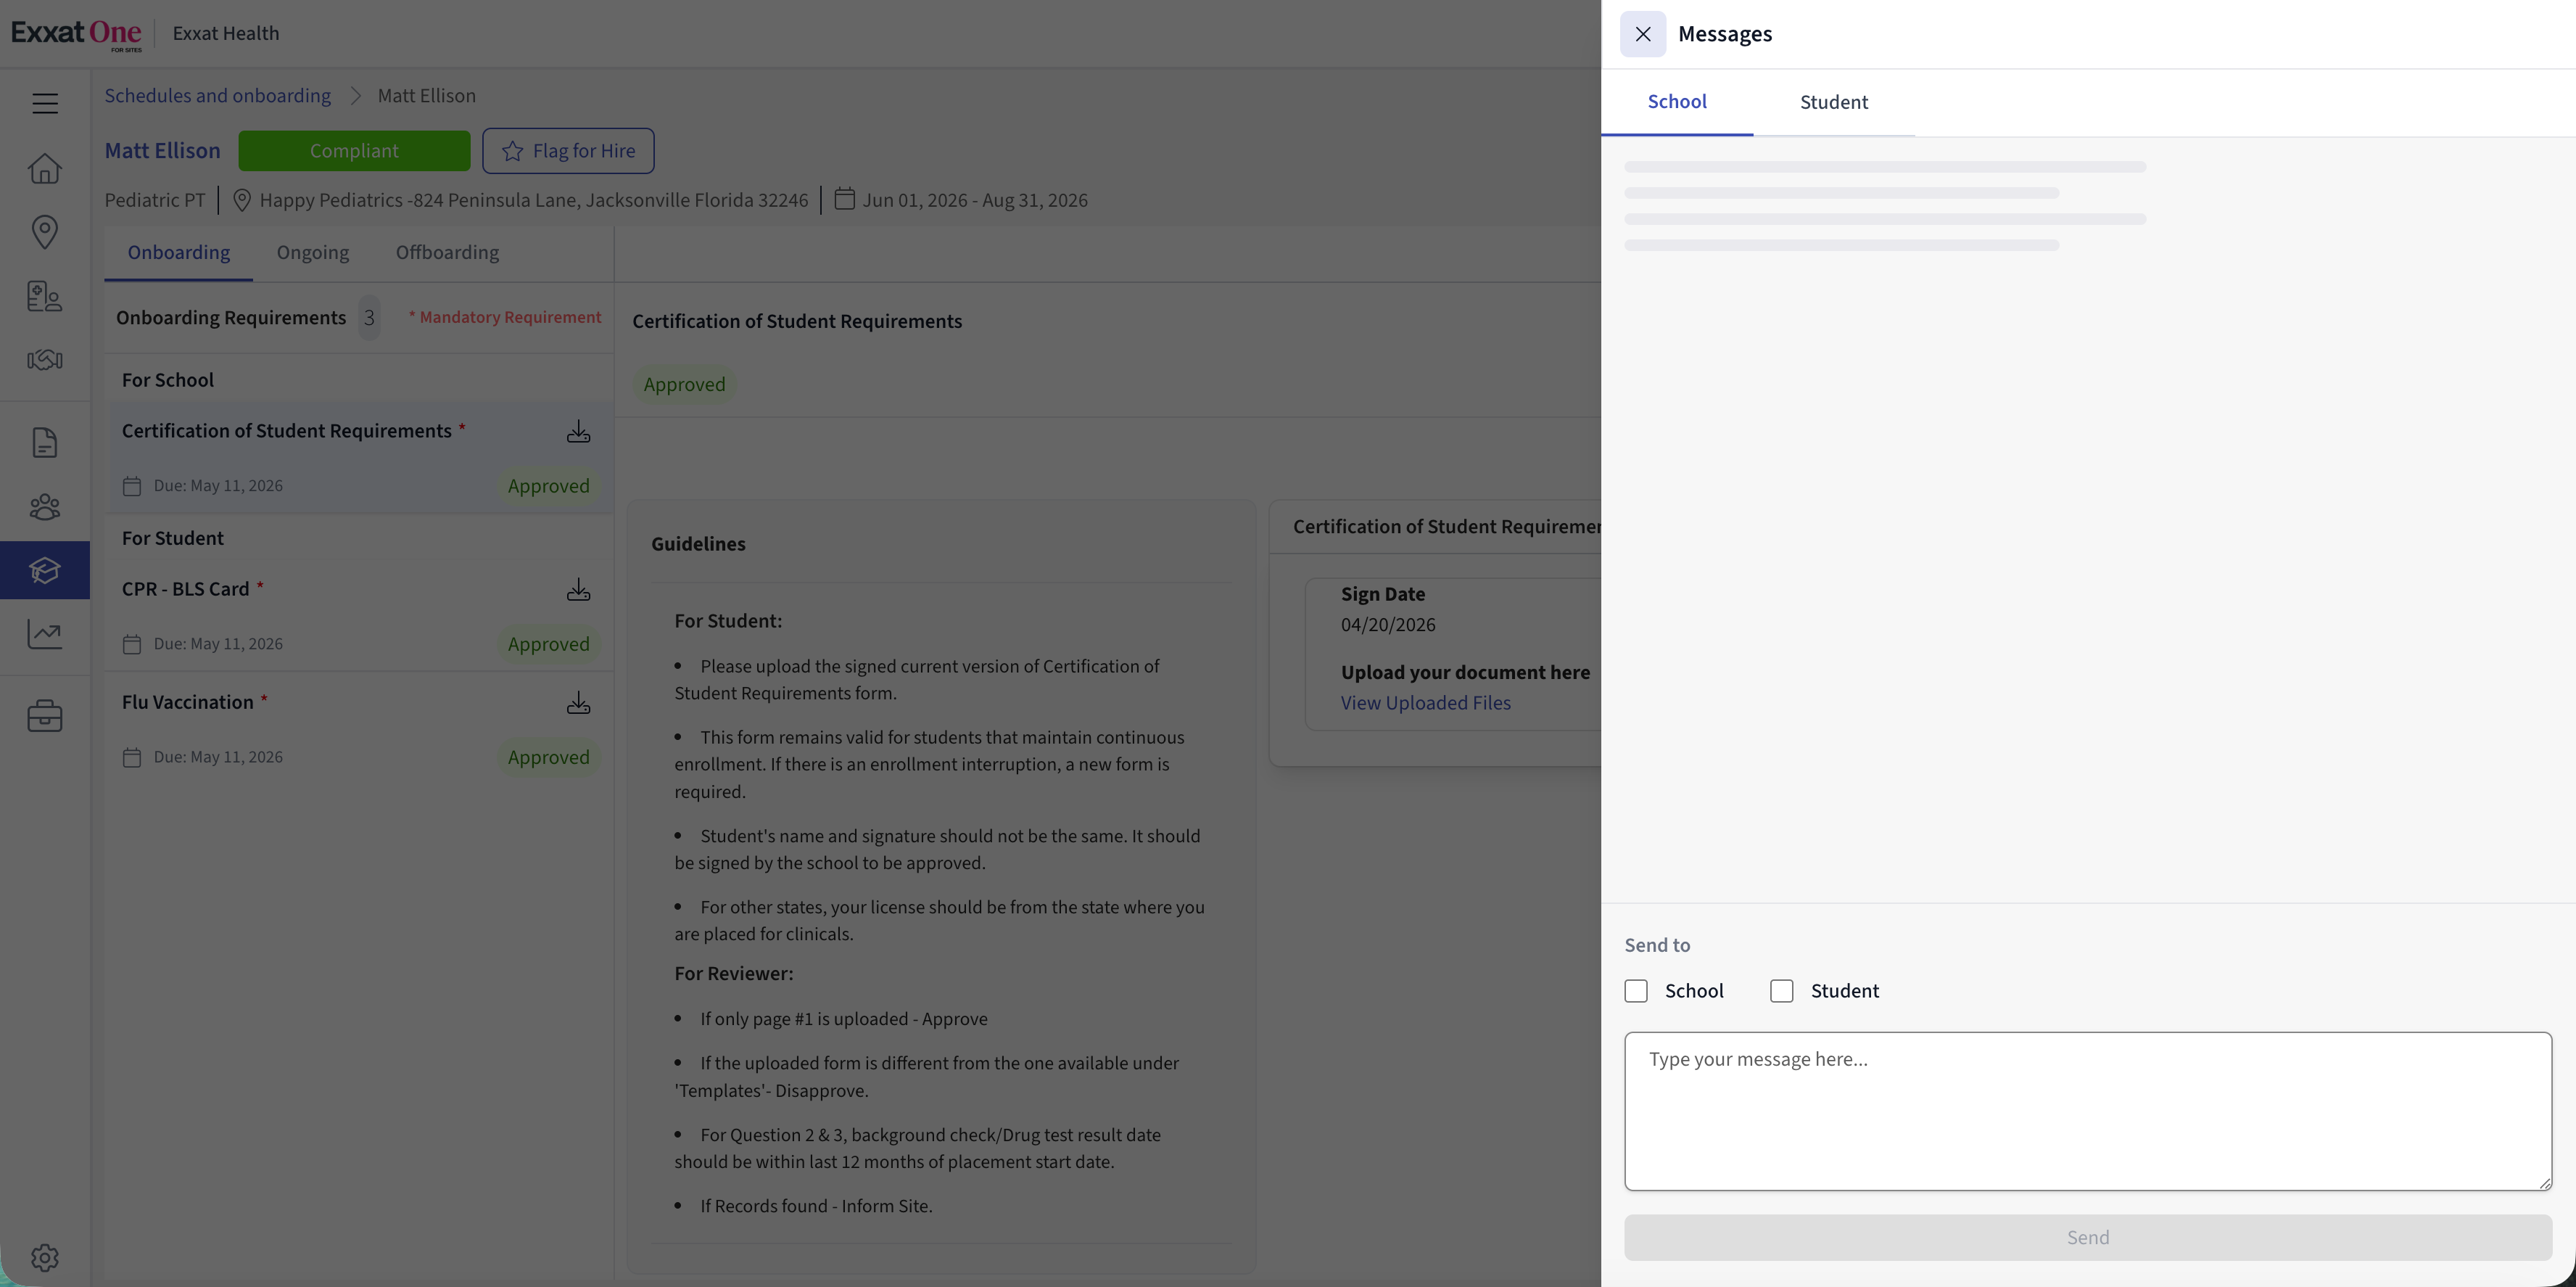Image resolution: width=2576 pixels, height=1287 pixels.
Task: Click Matt Ellison name link
Action: (x=162, y=151)
